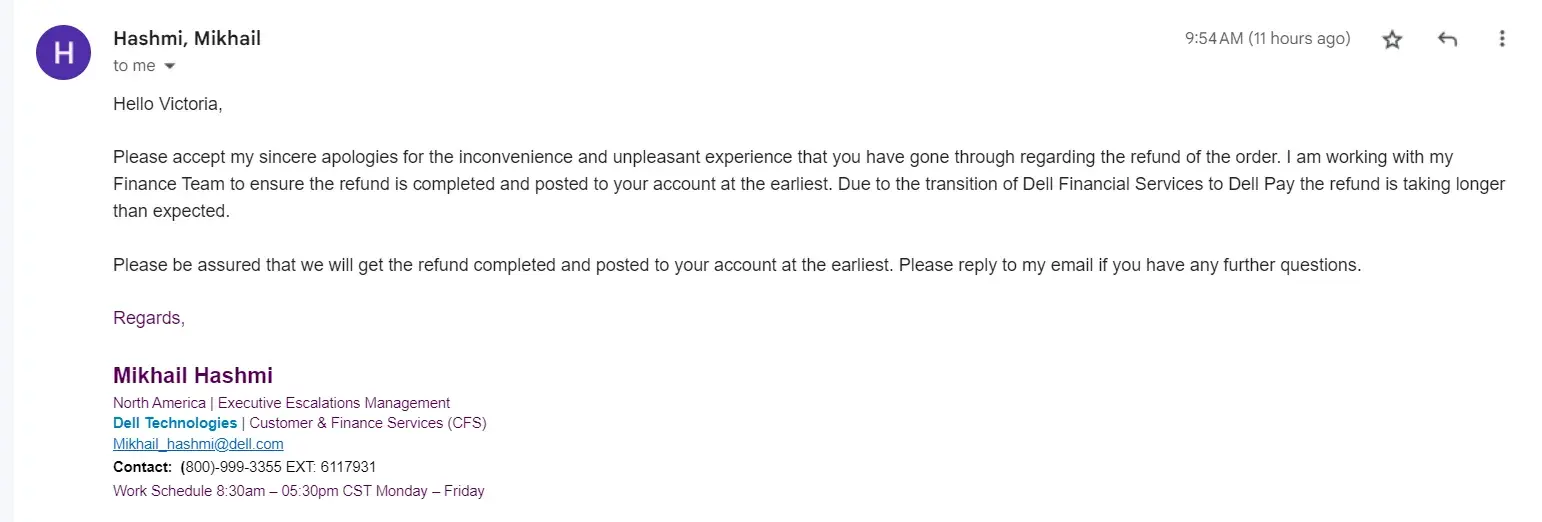Click sender name "Hashmi, Mikhail"
This screenshot has width=1542, height=522.
pos(187,39)
